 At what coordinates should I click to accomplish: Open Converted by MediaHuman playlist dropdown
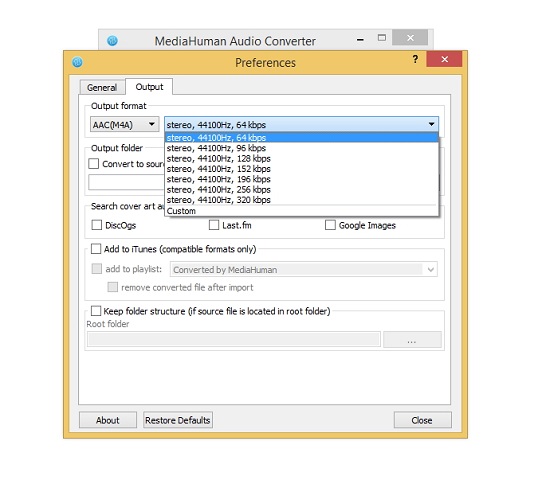[x=304, y=269]
